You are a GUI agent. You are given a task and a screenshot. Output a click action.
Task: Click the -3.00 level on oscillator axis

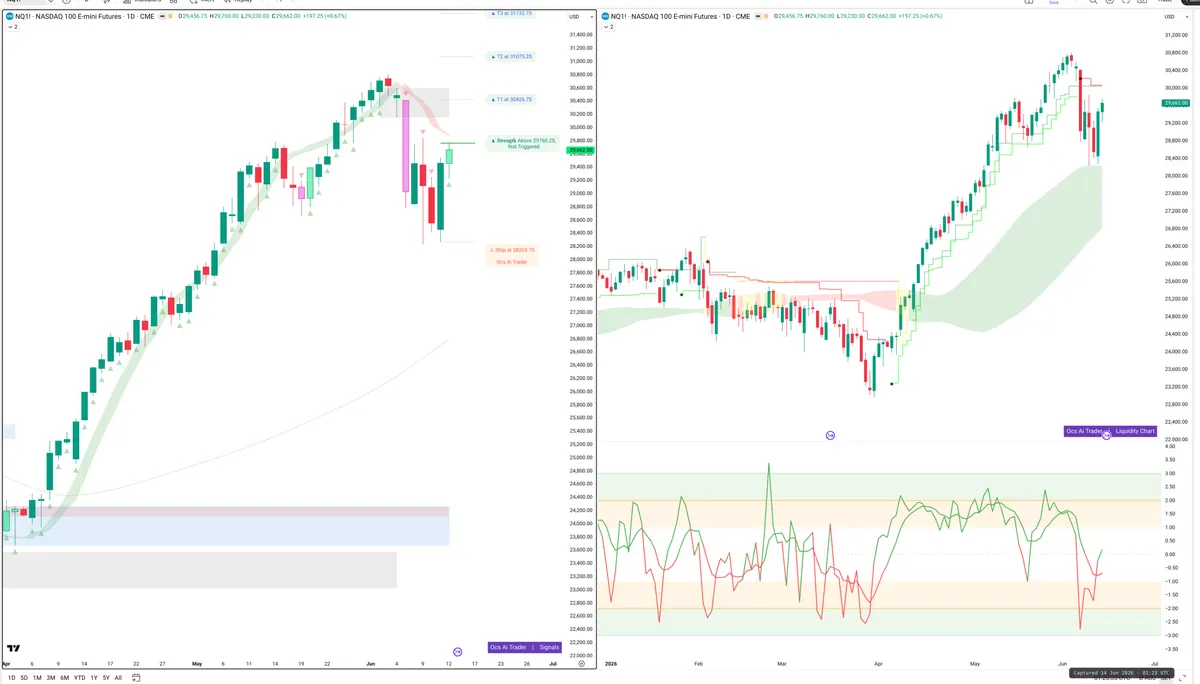point(1170,636)
